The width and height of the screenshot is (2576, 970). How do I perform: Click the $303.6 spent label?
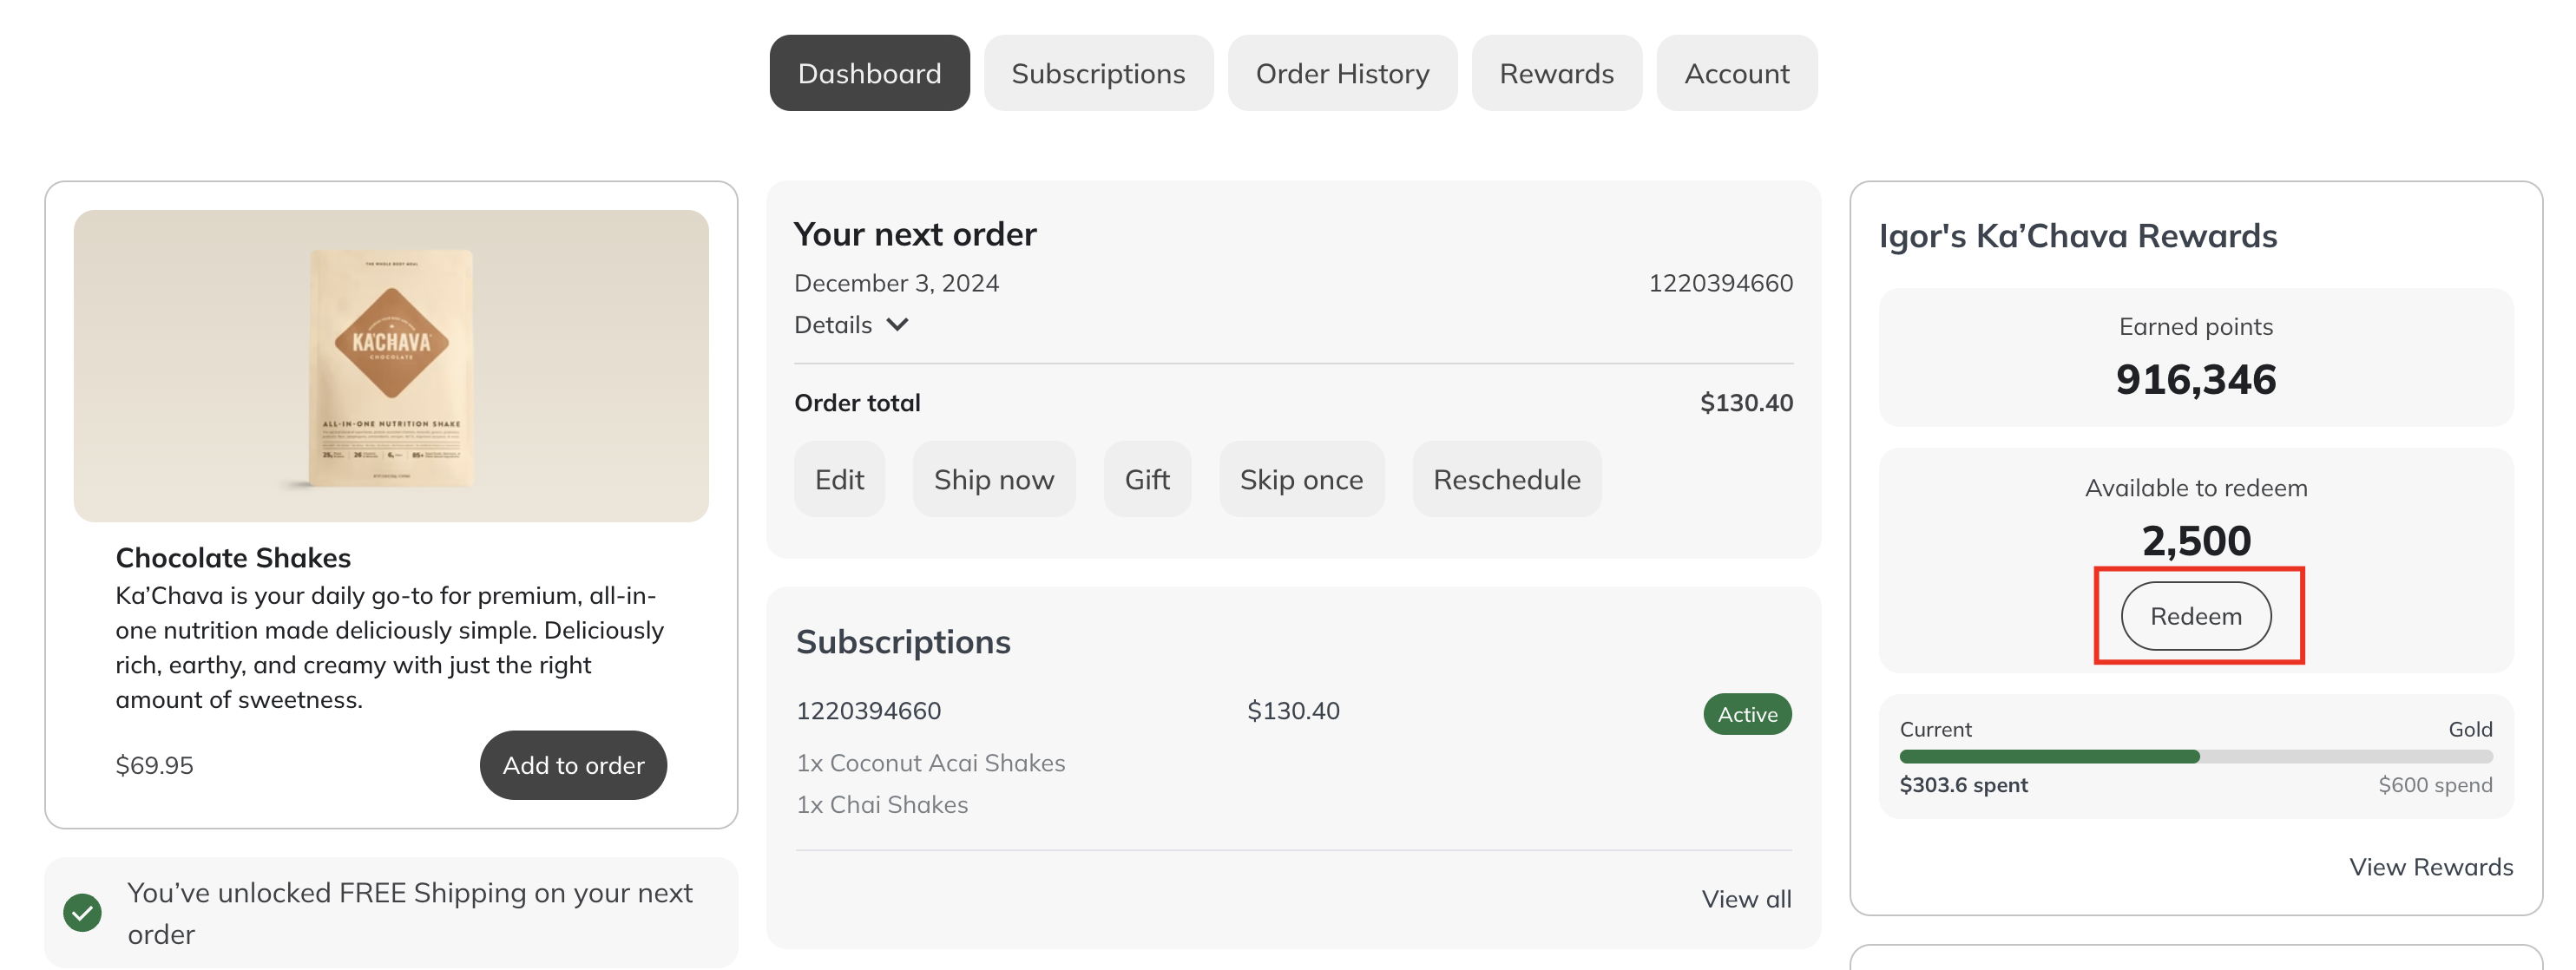pyautogui.click(x=1963, y=785)
